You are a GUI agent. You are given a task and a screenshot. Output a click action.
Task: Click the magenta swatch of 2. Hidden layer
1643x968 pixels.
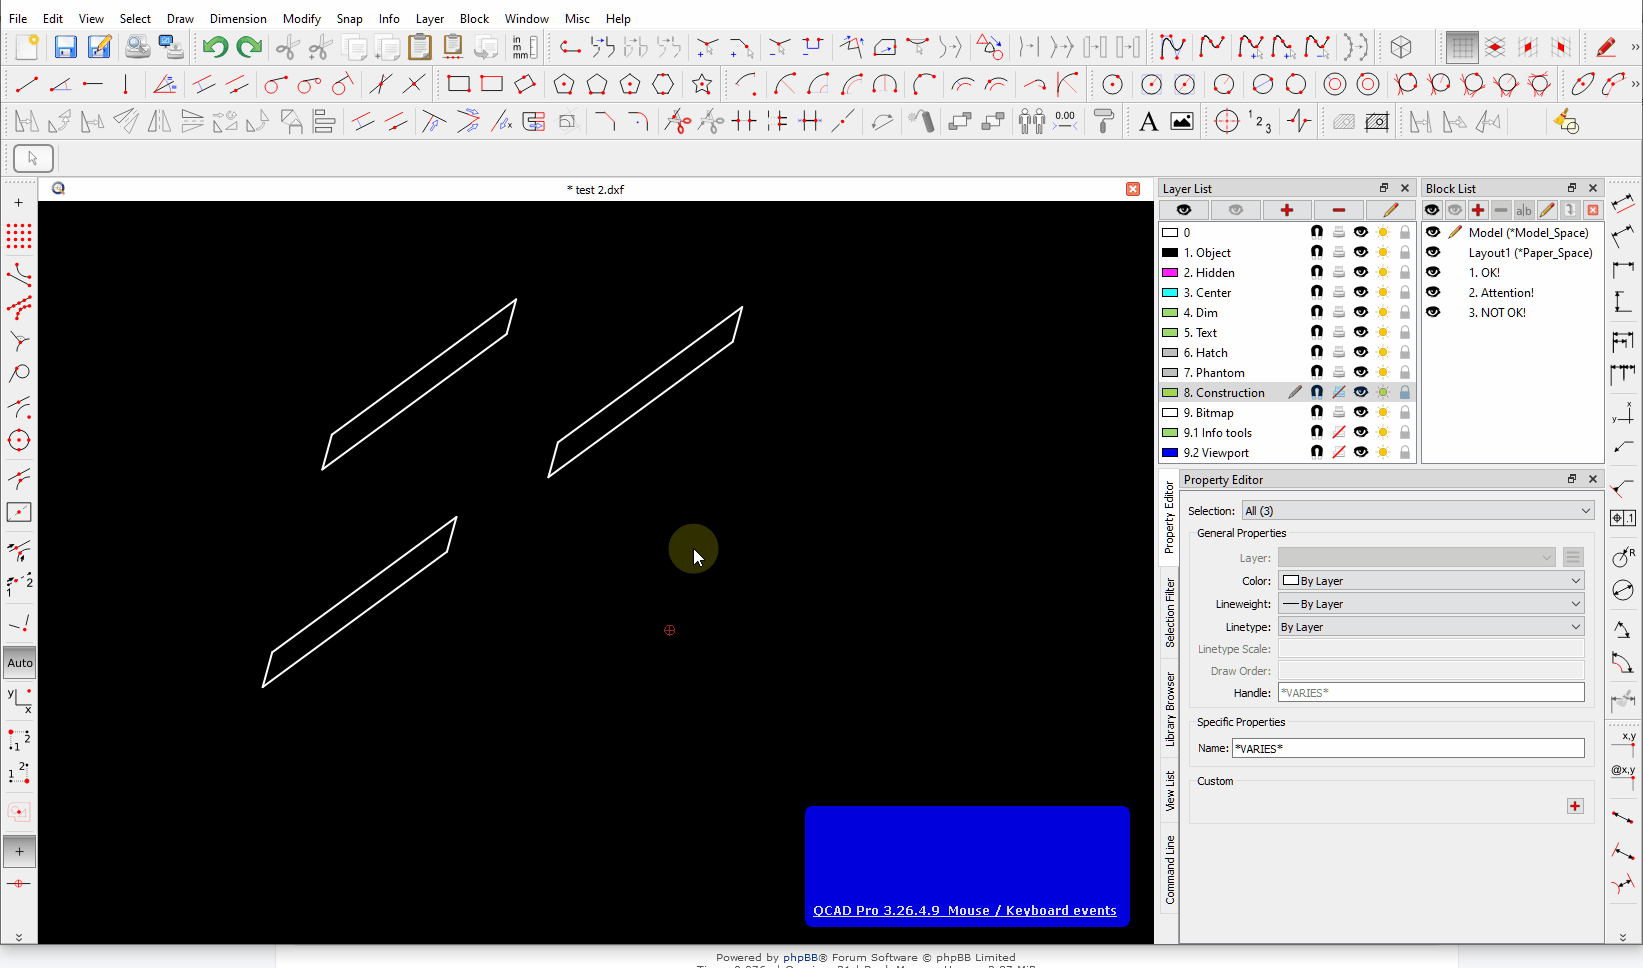(1169, 272)
